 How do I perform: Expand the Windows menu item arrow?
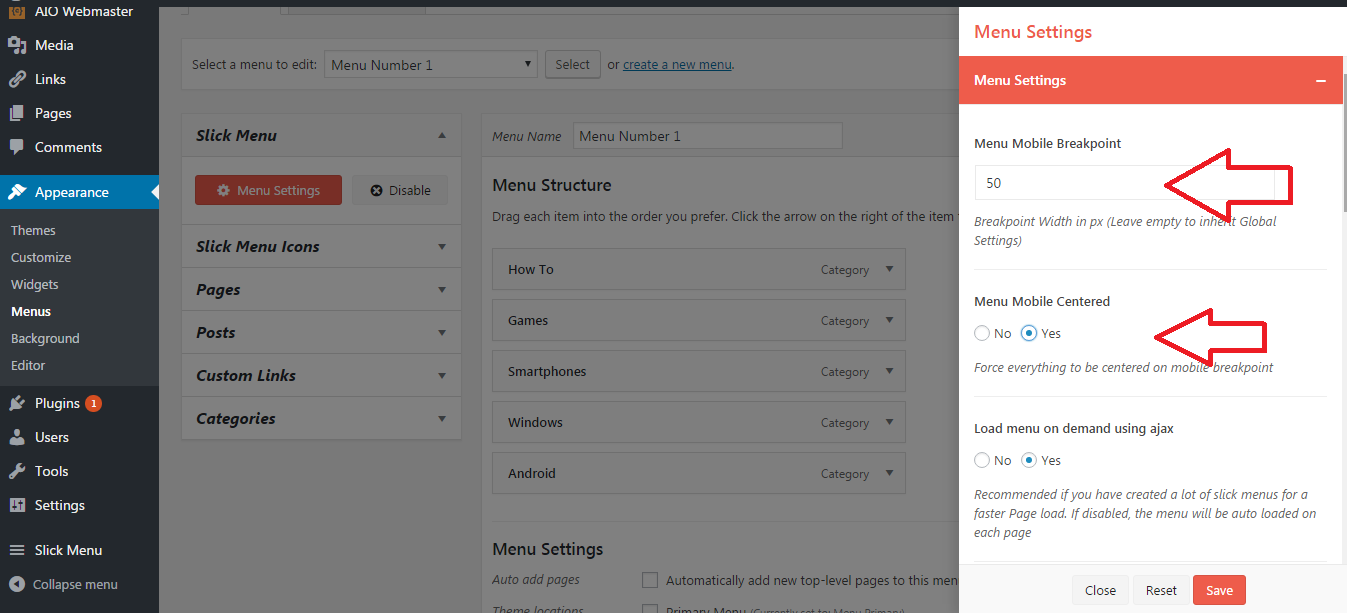pyautogui.click(x=889, y=422)
